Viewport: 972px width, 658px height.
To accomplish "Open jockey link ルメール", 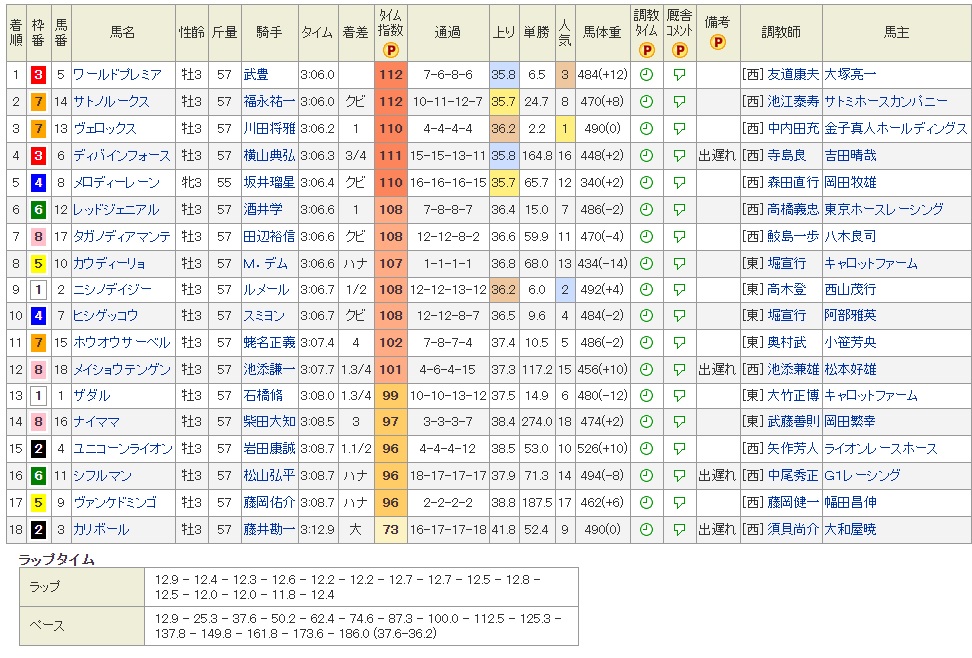I will (267, 290).
